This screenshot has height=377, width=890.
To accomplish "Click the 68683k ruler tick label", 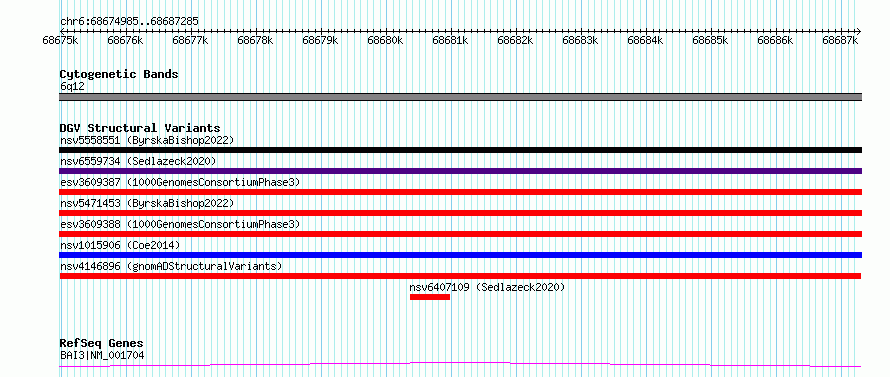I will [581, 40].
